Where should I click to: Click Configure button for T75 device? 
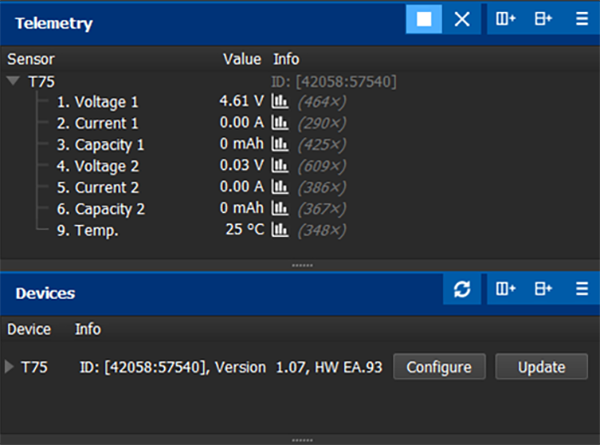(439, 367)
